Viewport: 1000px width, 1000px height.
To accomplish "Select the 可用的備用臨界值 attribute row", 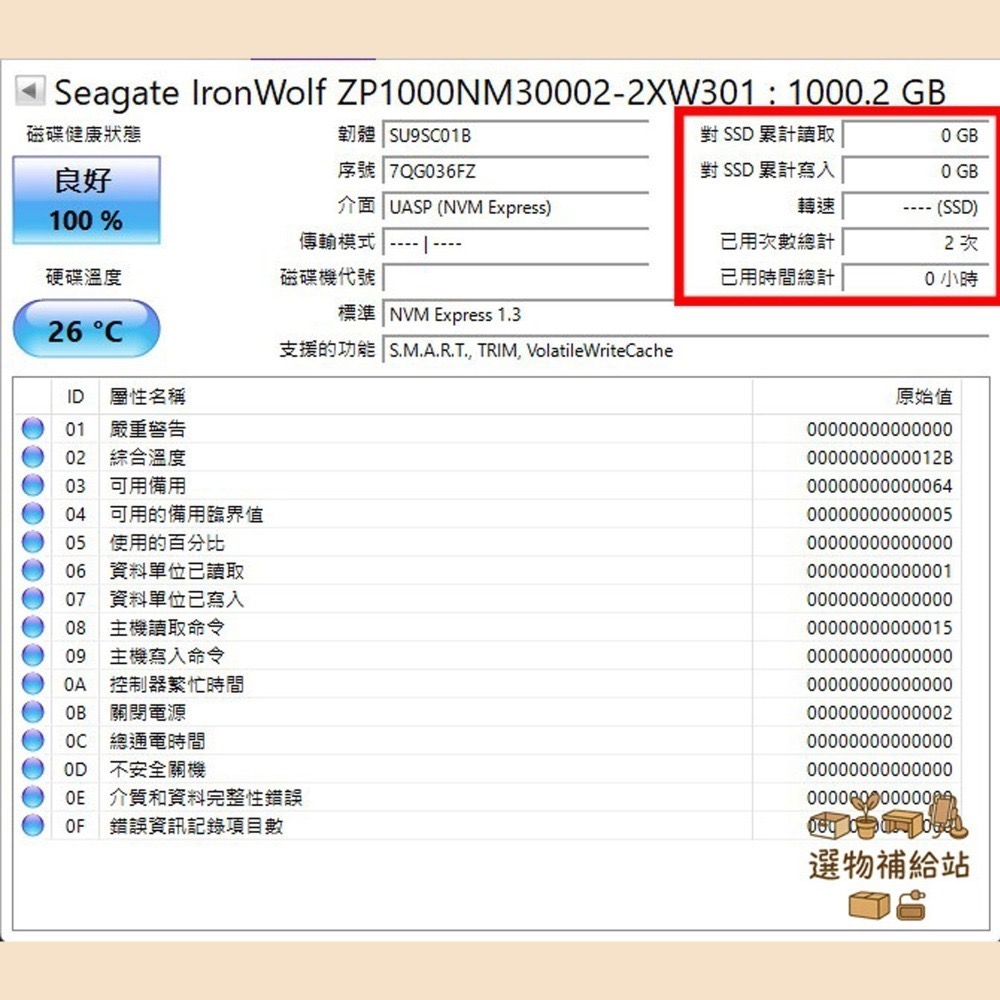I will 488,514.
